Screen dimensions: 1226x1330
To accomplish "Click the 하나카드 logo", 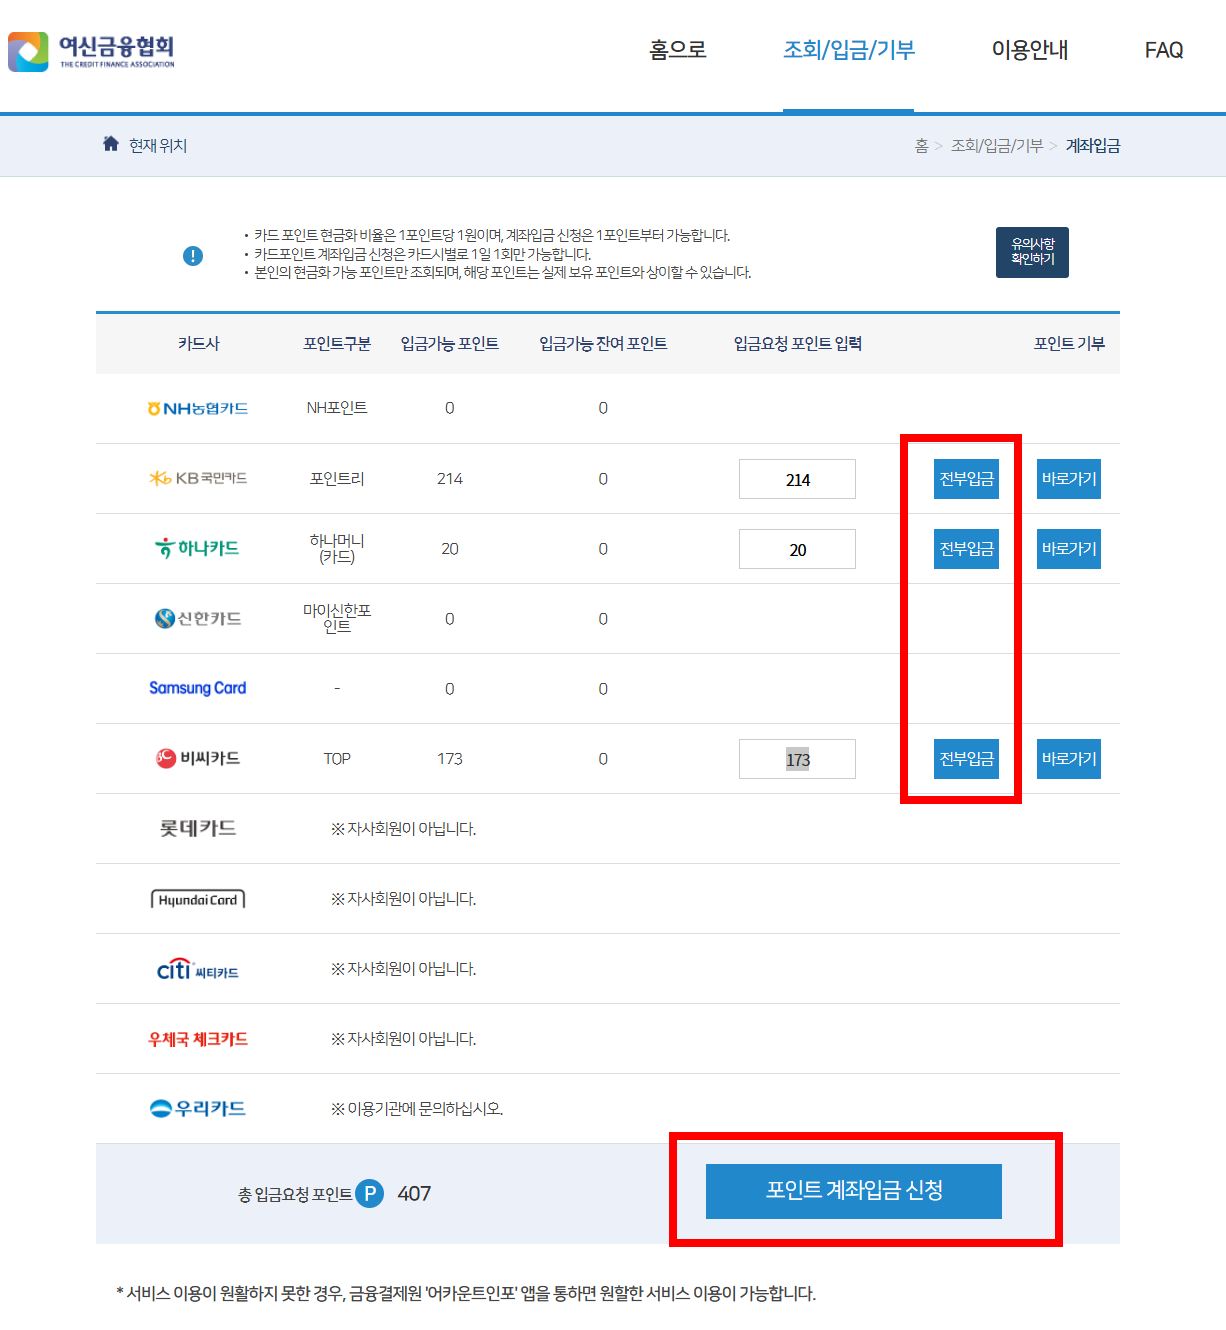I will point(197,548).
